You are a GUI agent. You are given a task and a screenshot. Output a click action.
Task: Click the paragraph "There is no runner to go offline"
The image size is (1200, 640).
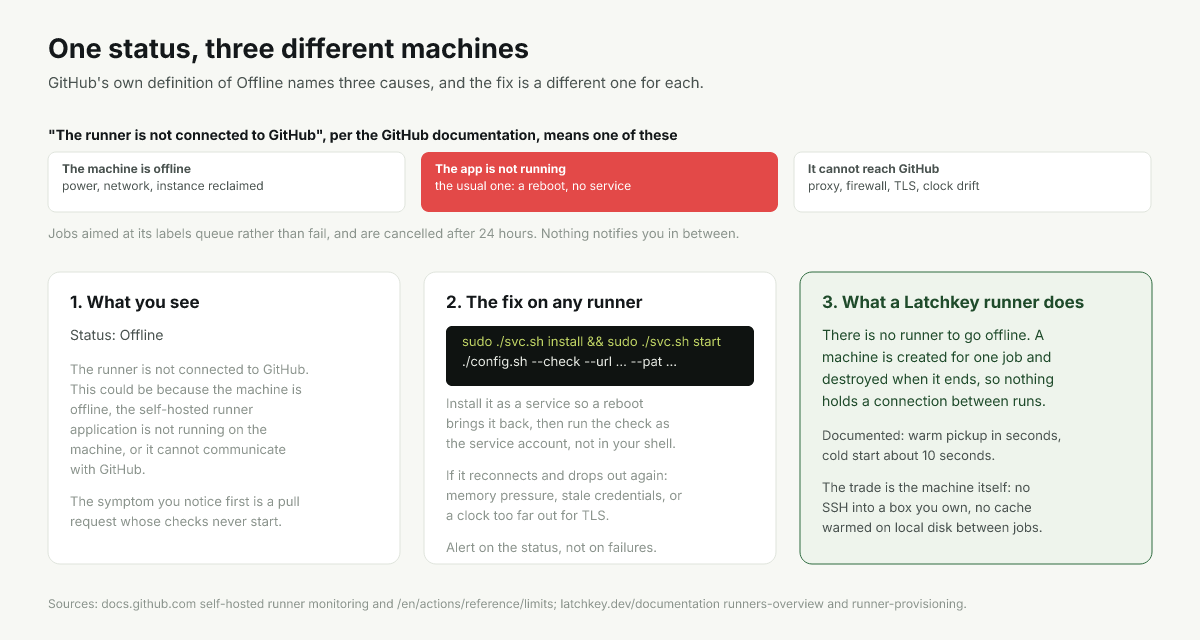pyautogui.click(x=938, y=368)
